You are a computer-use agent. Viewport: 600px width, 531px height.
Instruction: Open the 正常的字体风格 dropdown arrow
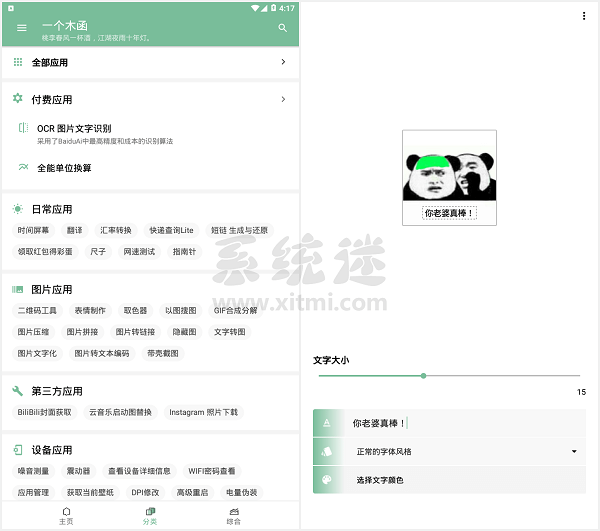click(x=574, y=451)
